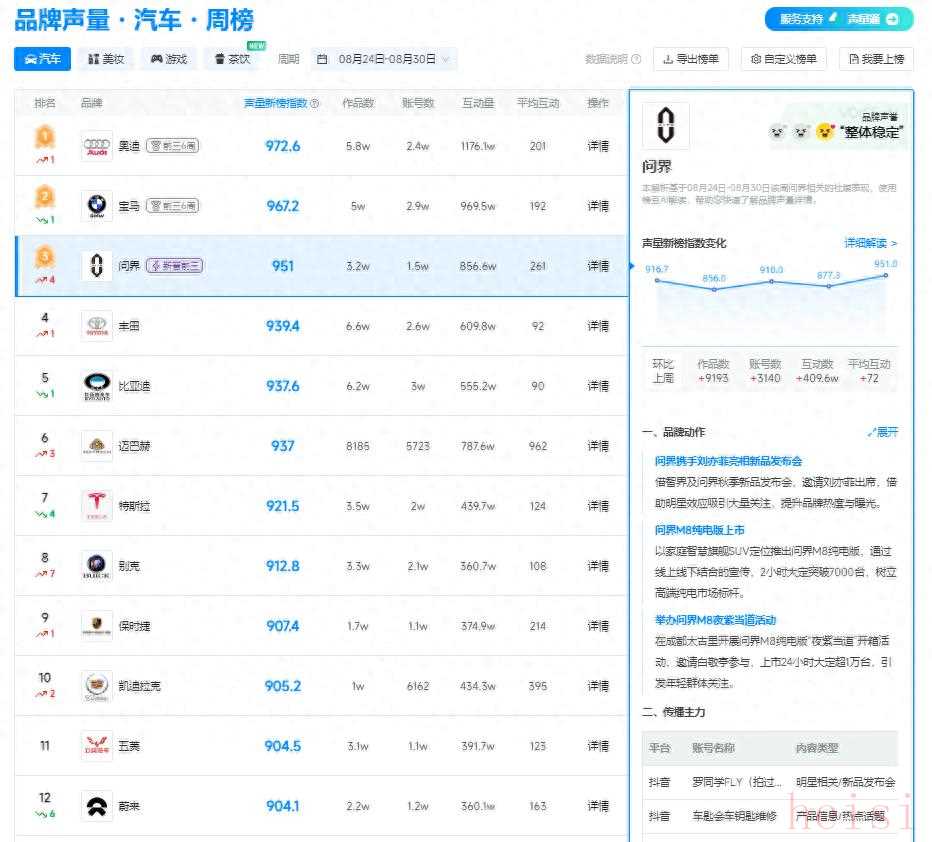
Task: Click the Toyota logo beside 丰田
Action: pos(97,326)
